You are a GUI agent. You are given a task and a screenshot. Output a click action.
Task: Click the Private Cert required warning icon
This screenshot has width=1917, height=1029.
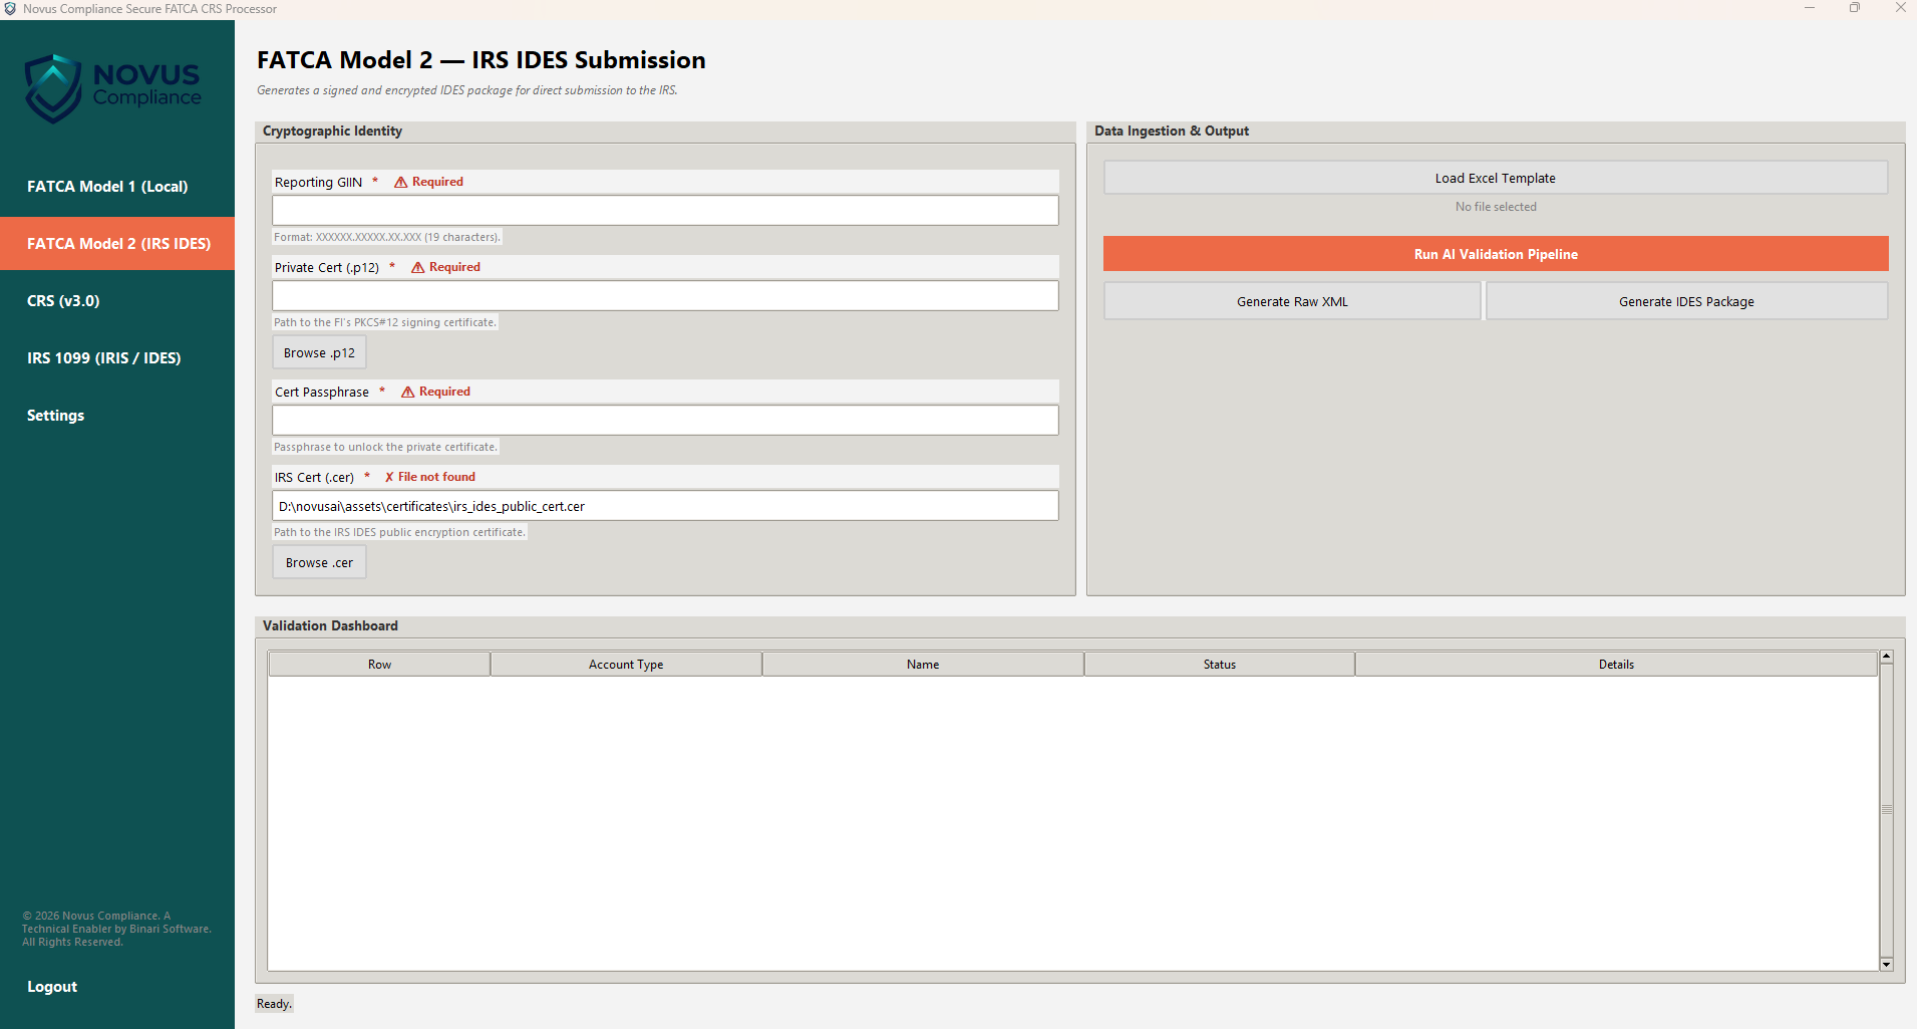point(418,267)
